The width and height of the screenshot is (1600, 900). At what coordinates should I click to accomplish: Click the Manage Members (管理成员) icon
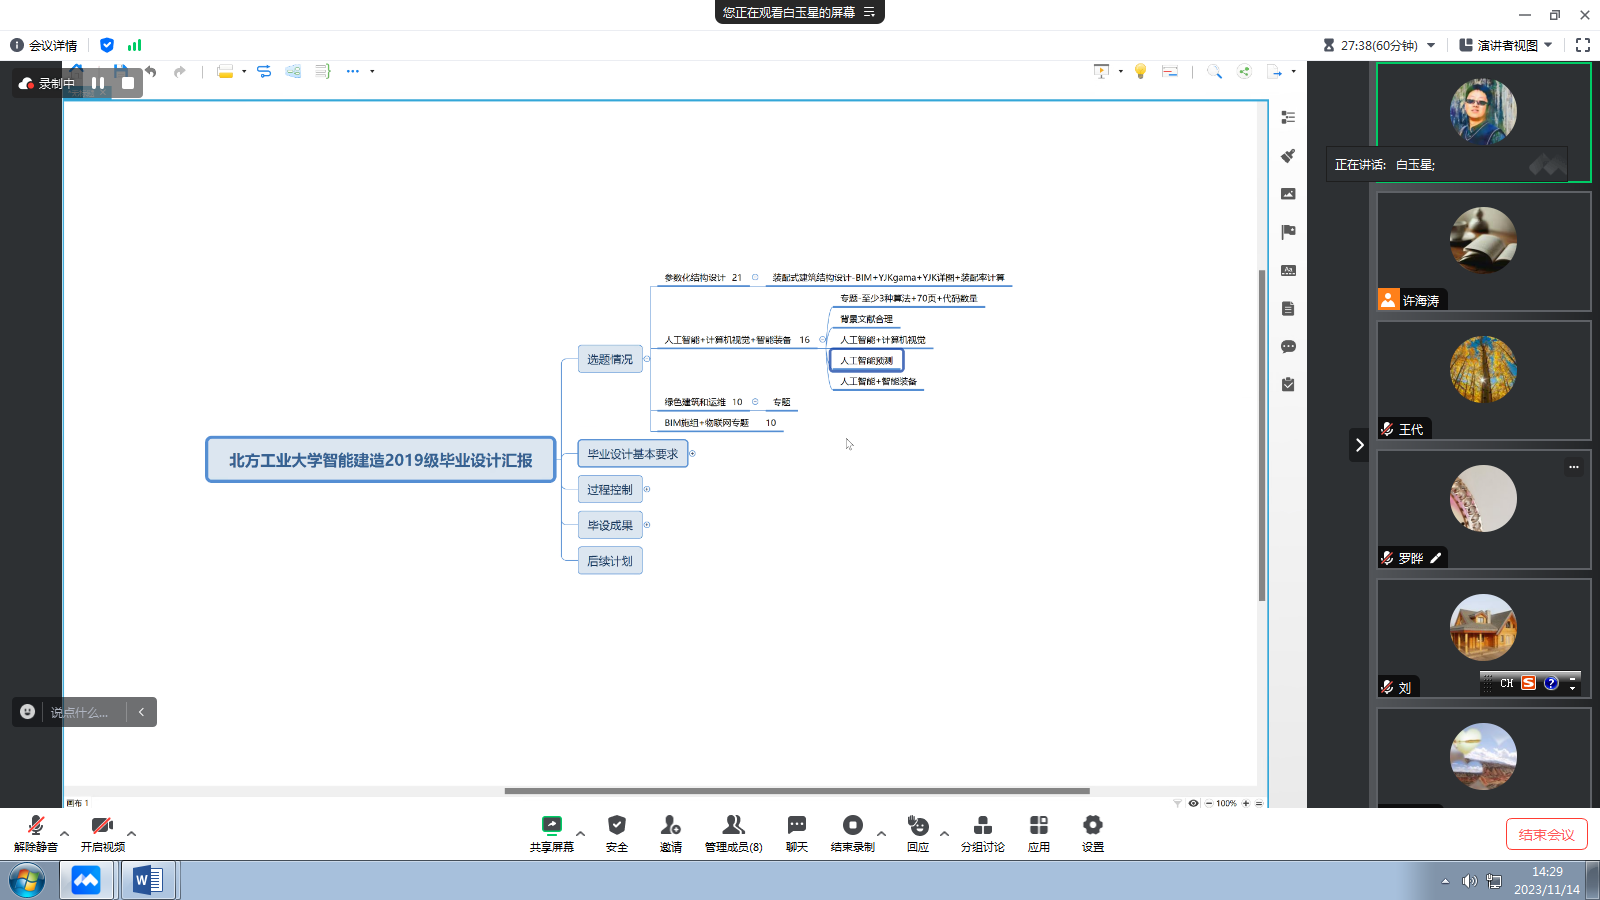tap(733, 826)
